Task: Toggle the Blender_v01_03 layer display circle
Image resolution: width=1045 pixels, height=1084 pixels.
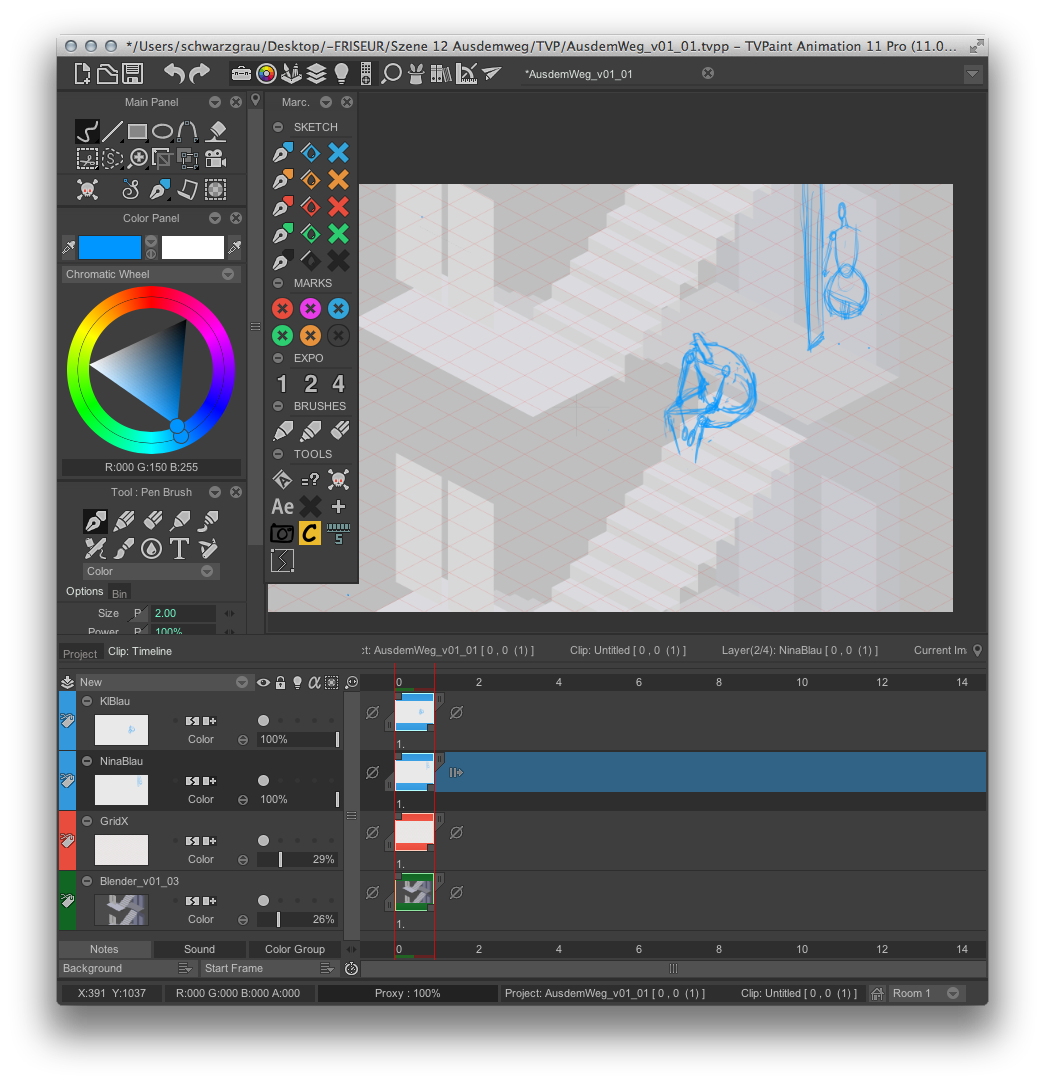Action: click(263, 901)
